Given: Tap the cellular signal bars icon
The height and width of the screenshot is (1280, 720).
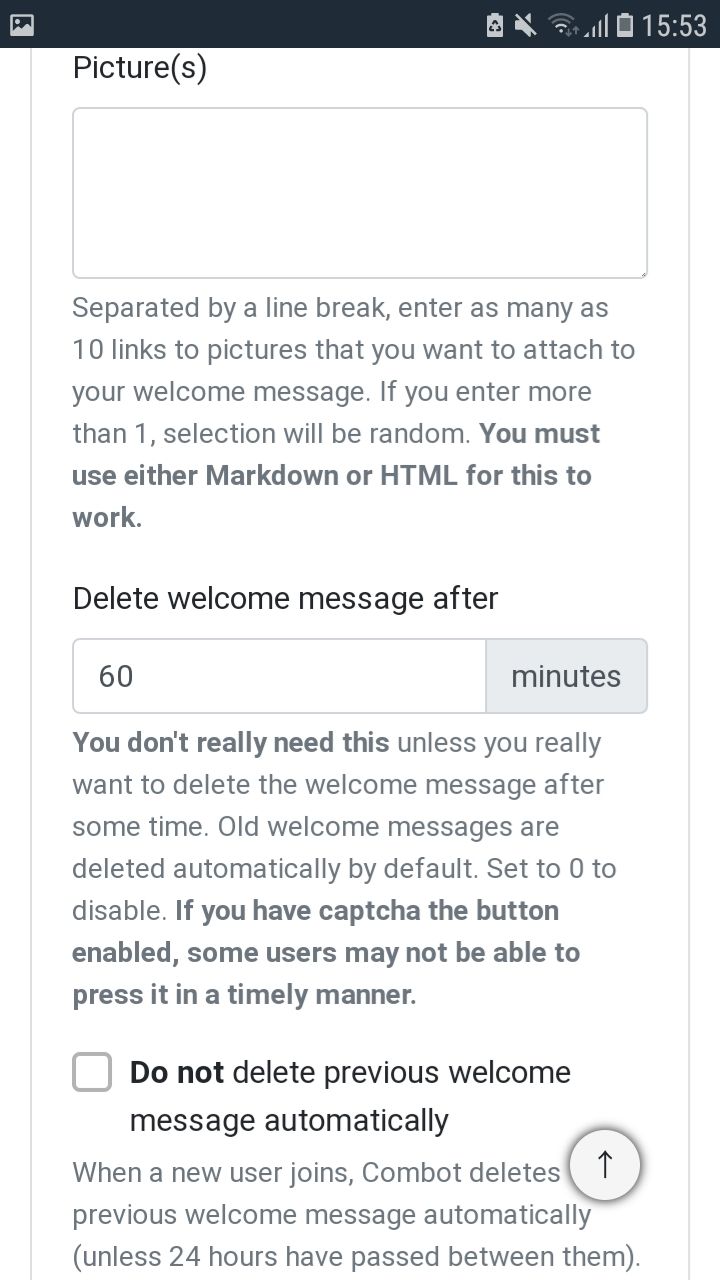Looking at the screenshot, I should [597, 25].
